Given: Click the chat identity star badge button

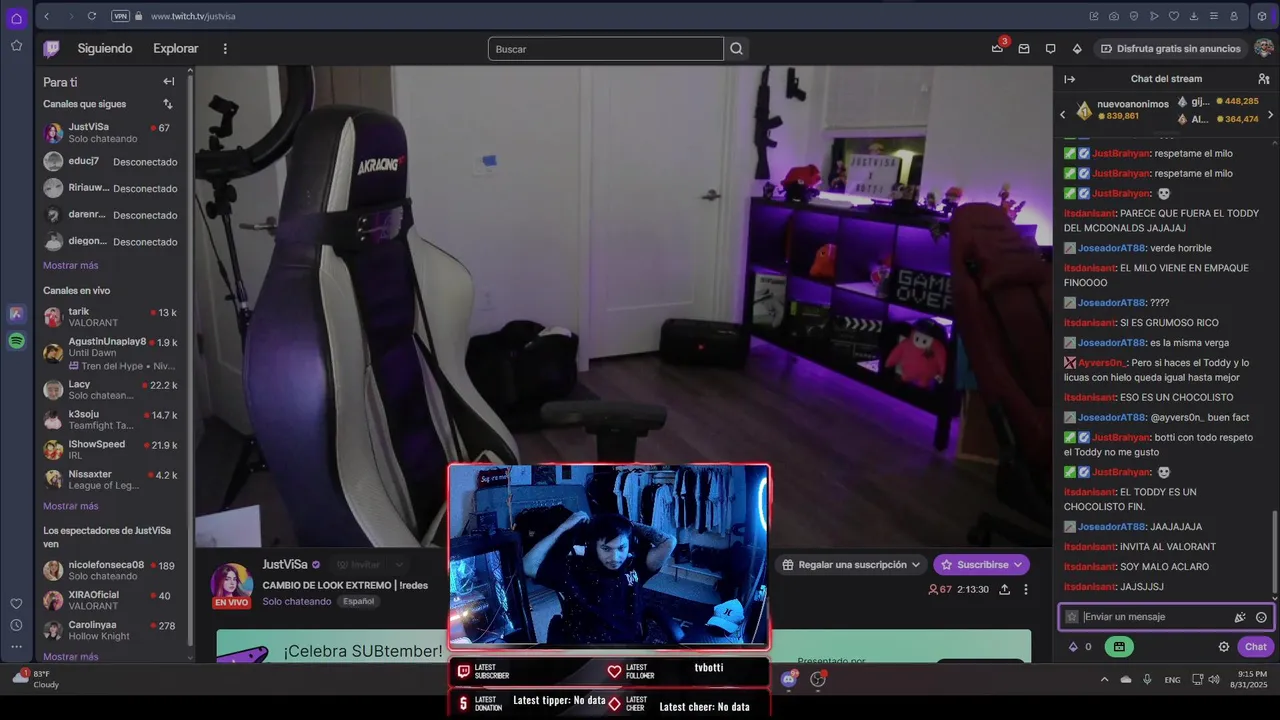Looking at the screenshot, I should pos(1072,617).
